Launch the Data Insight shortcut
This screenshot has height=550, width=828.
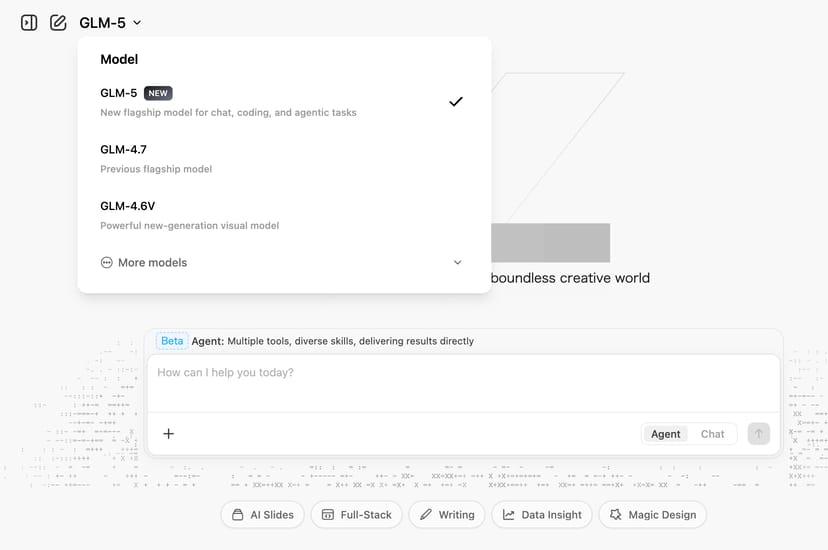point(542,515)
